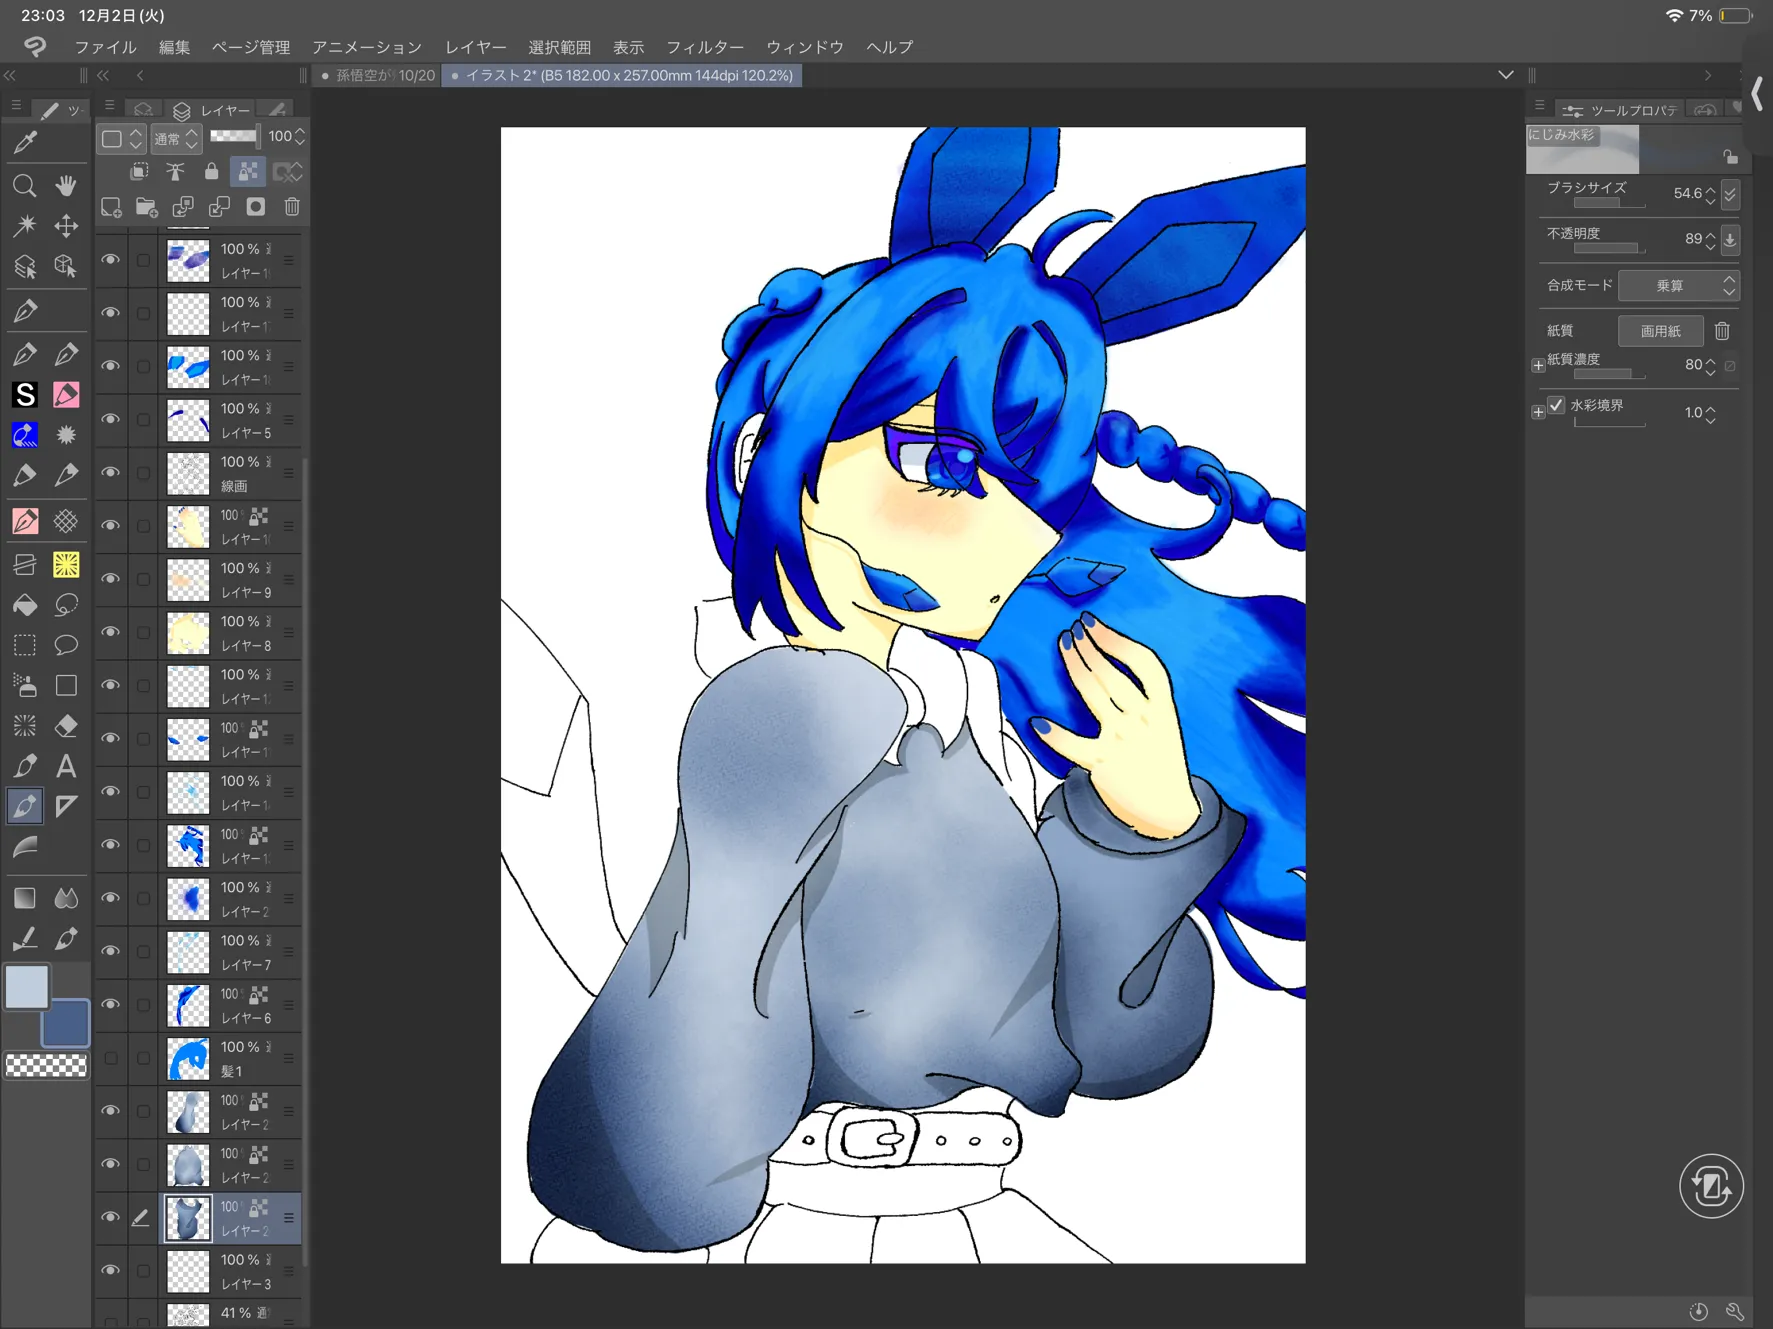Open the layer blend mode 通常 dropdown

click(176, 139)
